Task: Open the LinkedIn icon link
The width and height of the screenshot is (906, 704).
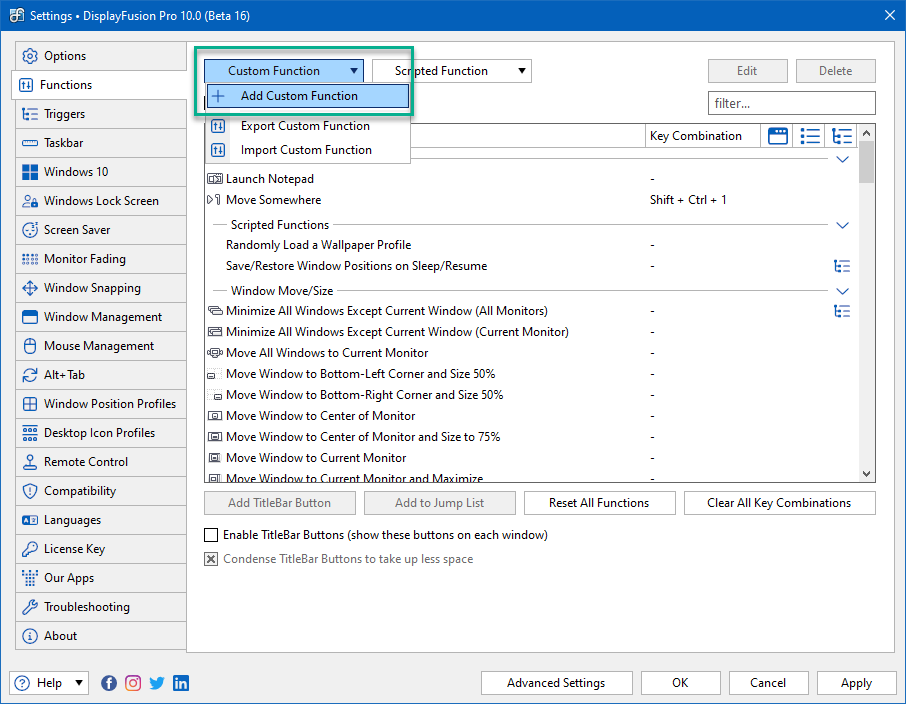Action: (x=181, y=683)
